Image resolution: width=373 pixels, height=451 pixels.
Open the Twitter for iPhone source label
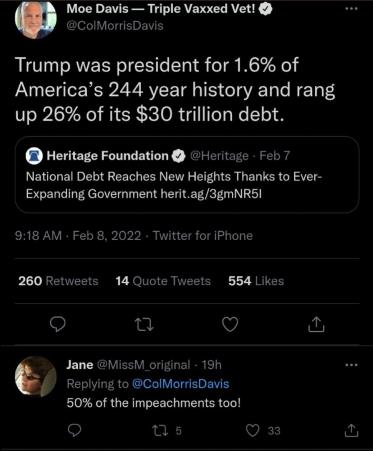coord(203,236)
